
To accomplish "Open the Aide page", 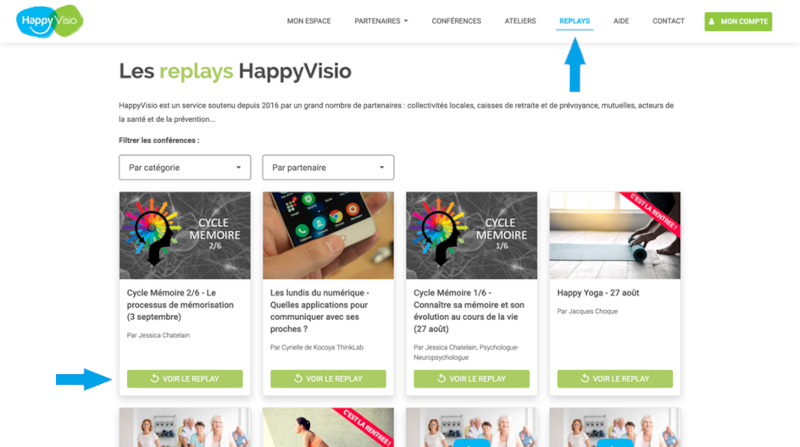I will [621, 21].
